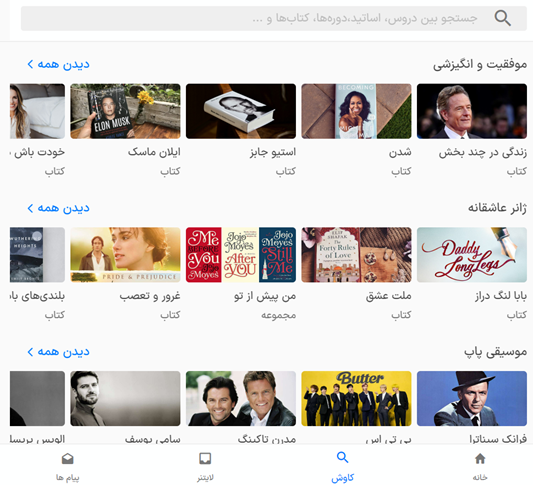Open زندگی در چند بخش thumbnail

tap(472, 111)
